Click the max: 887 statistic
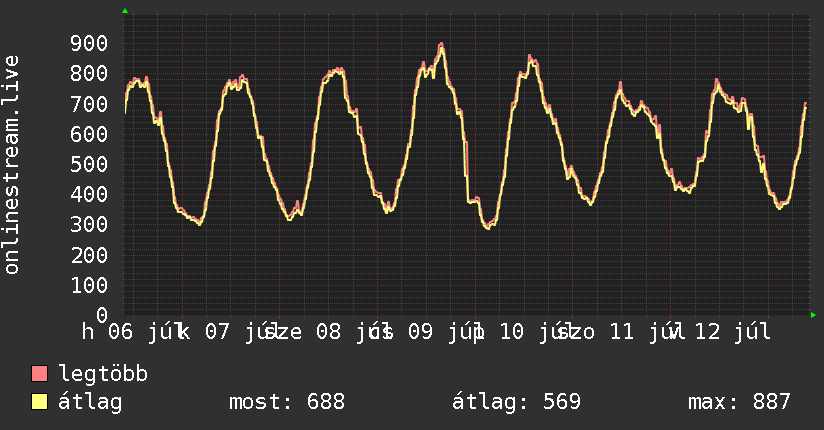The image size is (824, 430). [x=739, y=402]
